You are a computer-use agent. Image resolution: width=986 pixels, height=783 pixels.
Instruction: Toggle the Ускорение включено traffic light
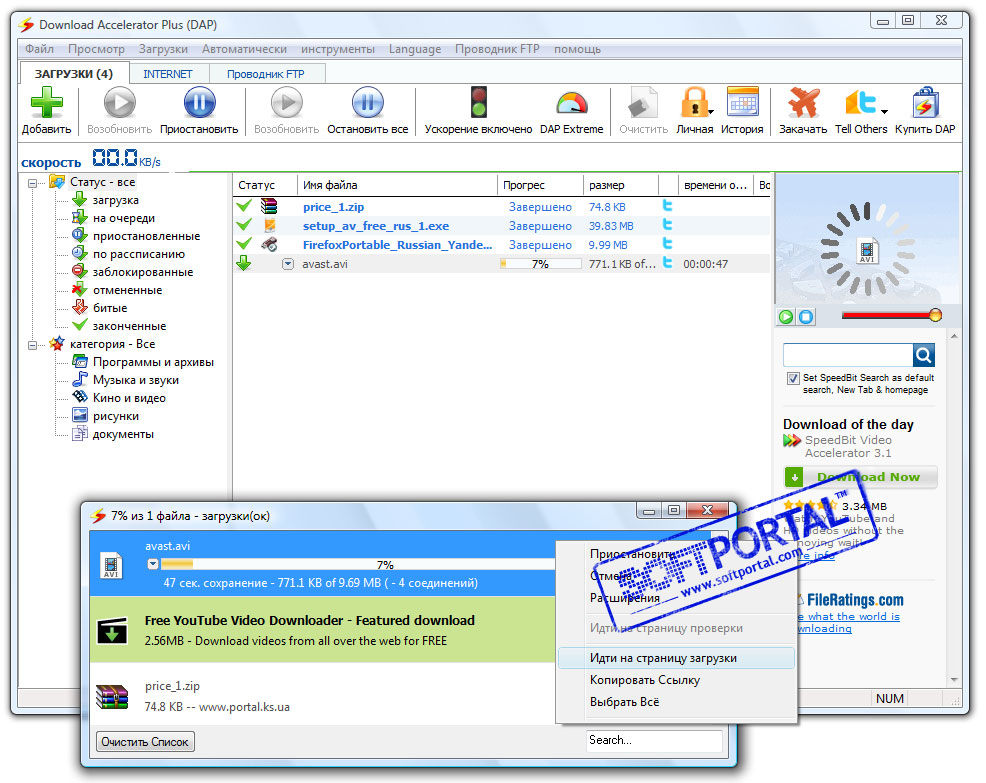[x=479, y=103]
